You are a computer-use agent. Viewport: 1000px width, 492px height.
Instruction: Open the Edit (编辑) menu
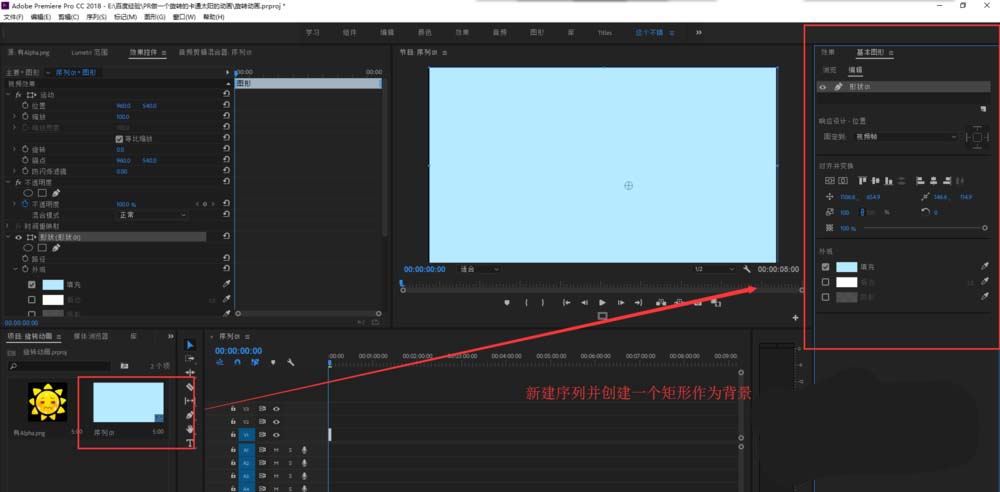coord(41,17)
